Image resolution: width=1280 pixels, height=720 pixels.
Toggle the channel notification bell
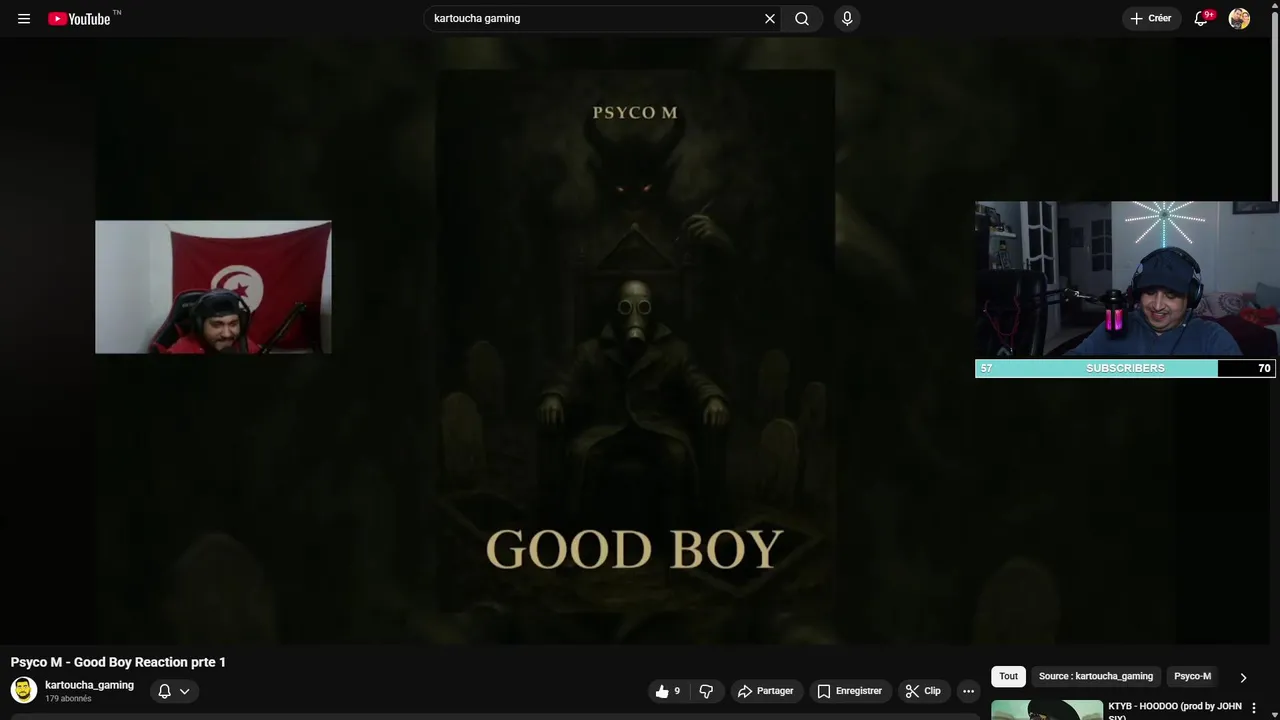(164, 691)
